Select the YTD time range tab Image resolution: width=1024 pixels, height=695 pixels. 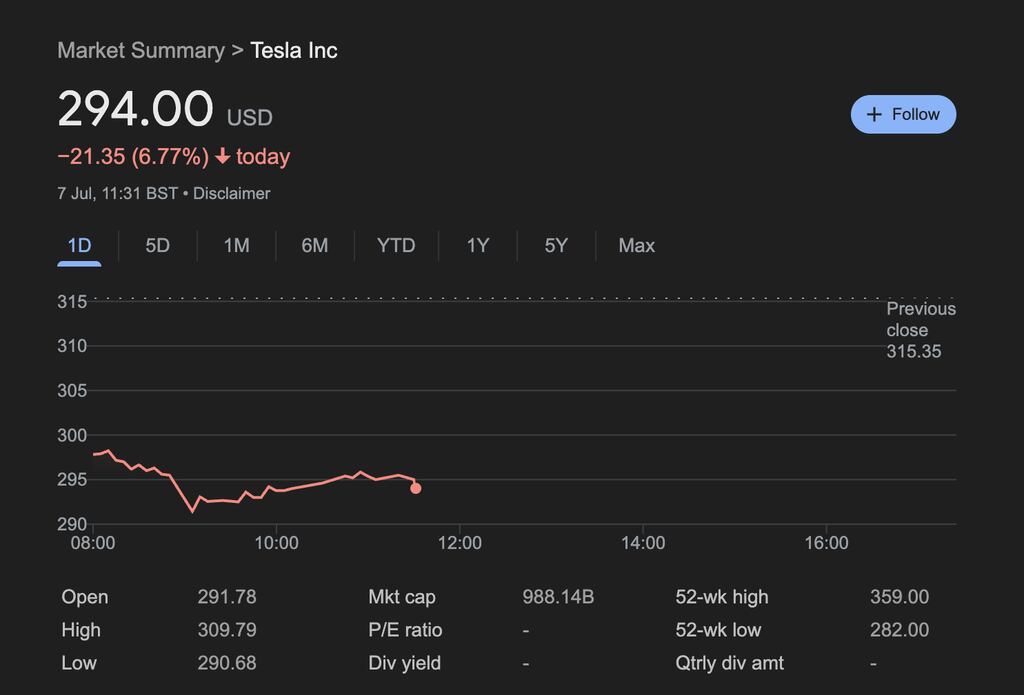coord(396,246)
